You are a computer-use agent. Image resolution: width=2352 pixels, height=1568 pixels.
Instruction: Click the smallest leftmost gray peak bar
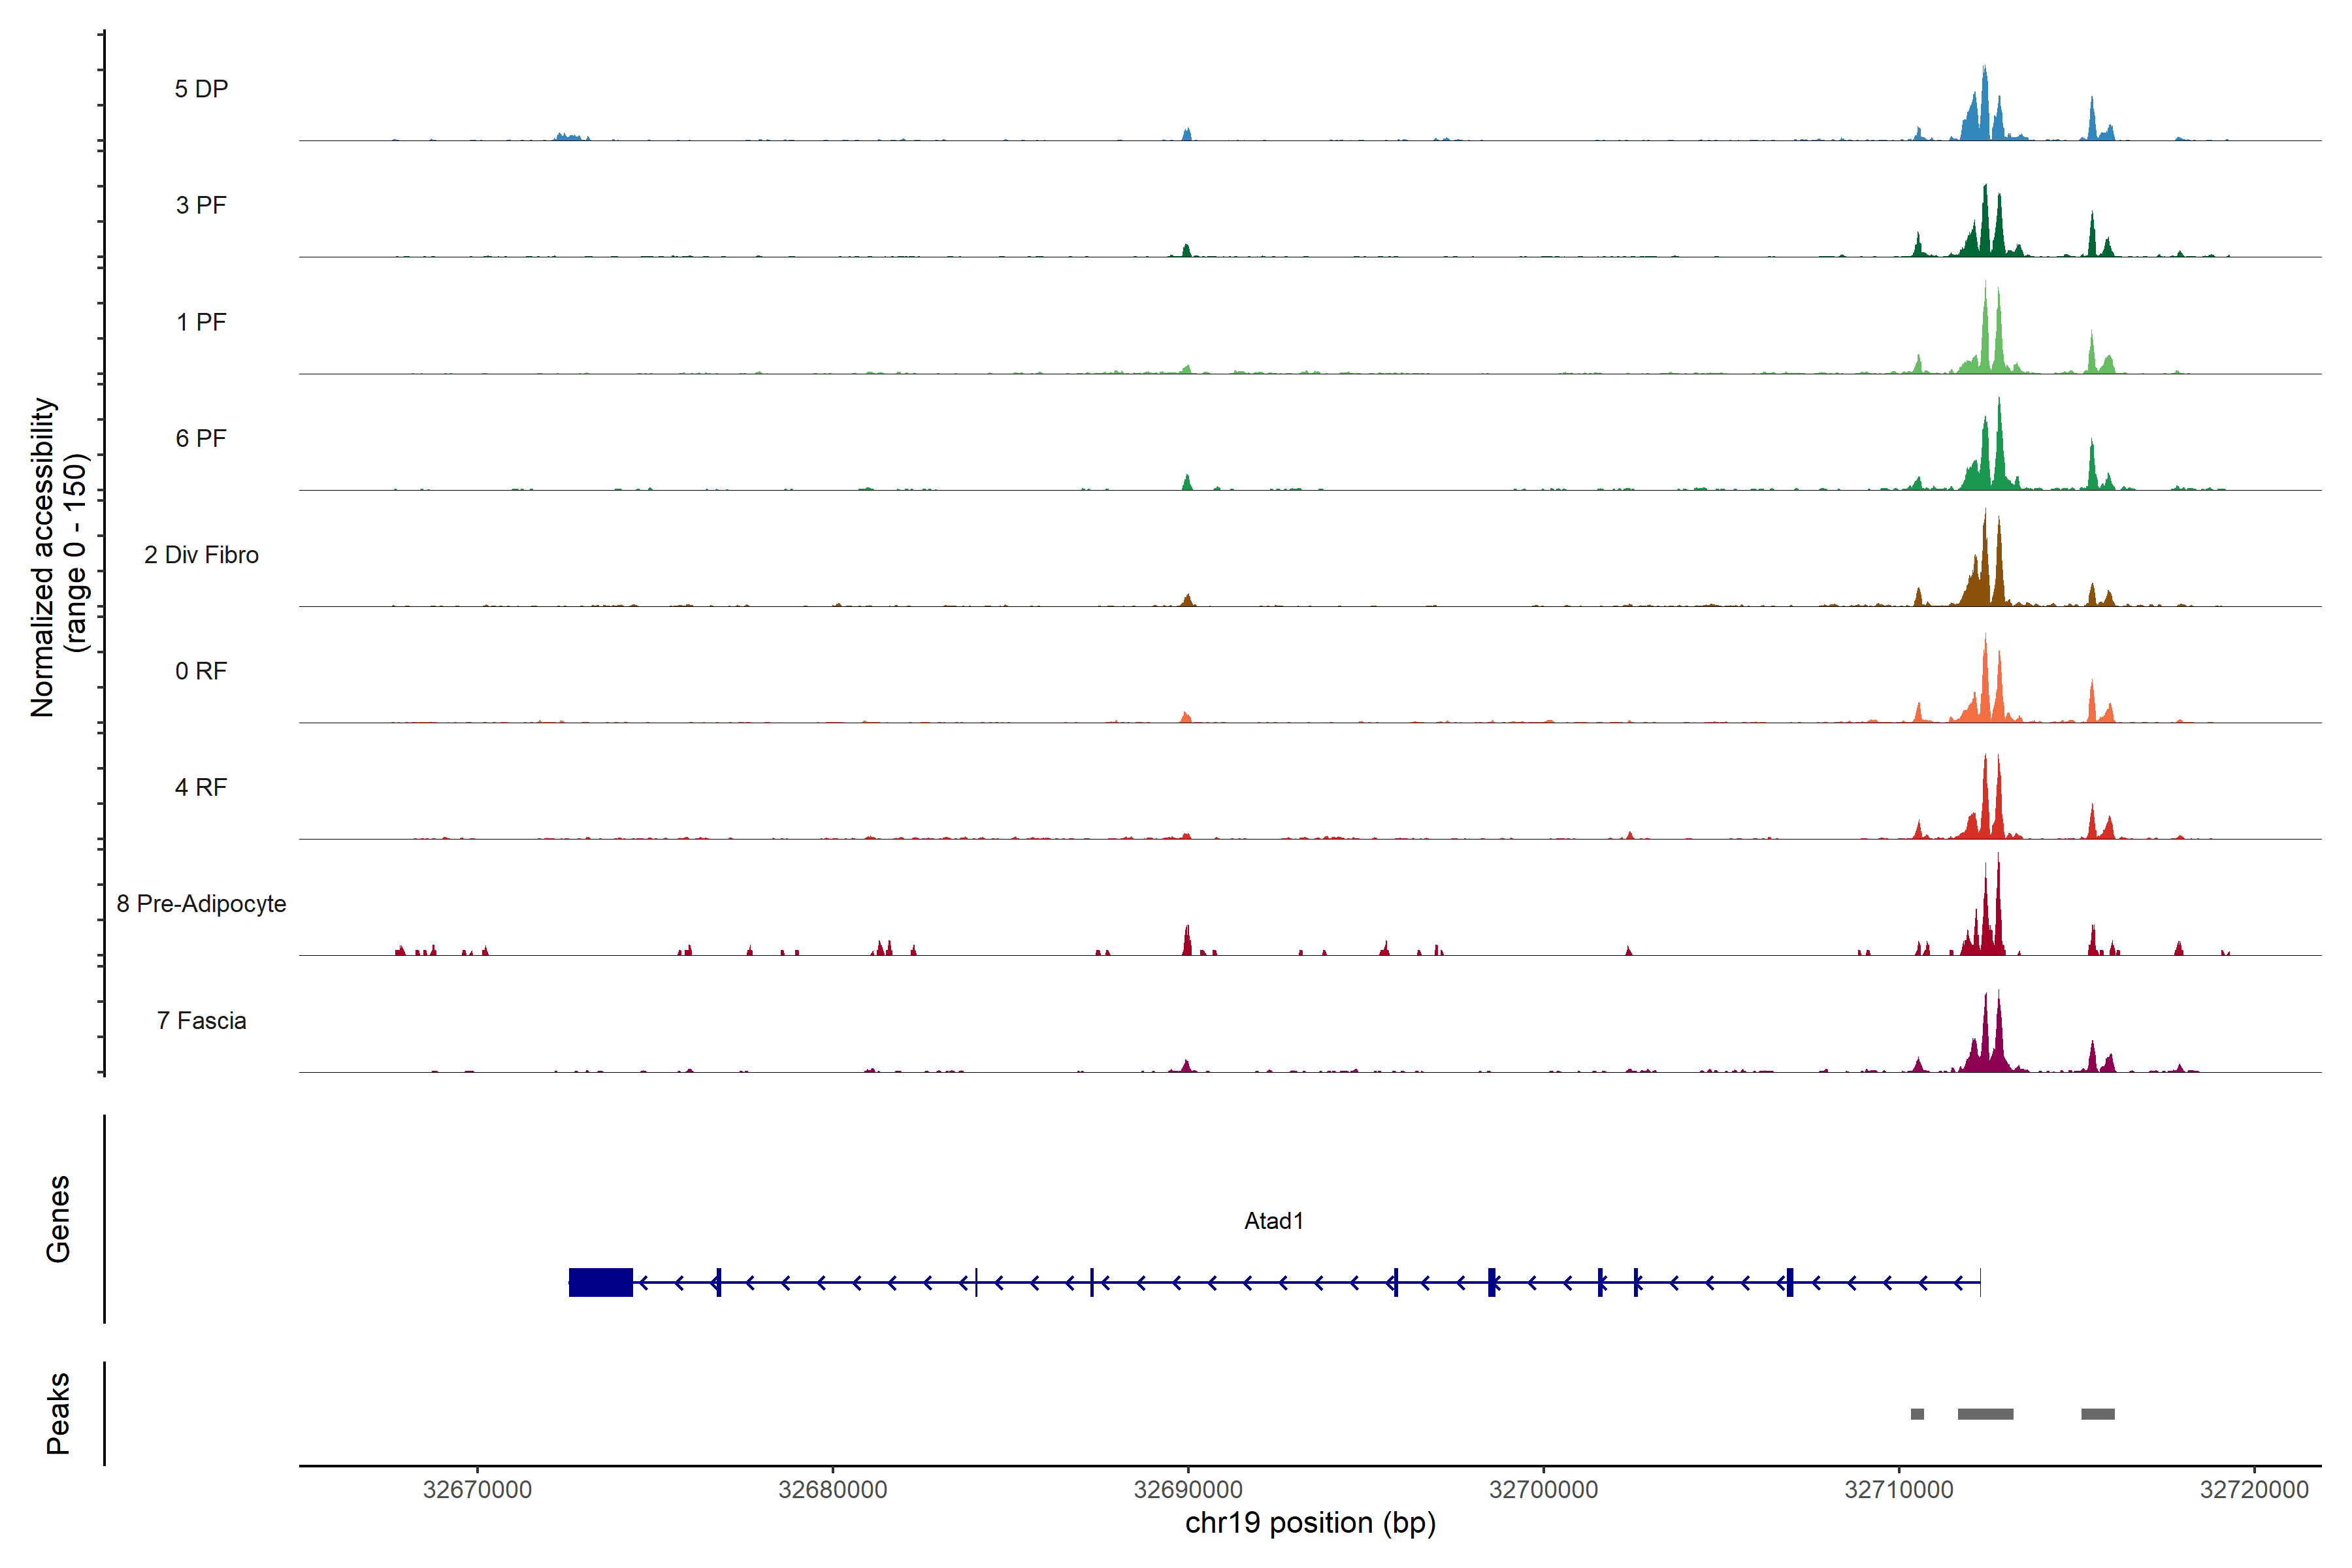(x=1917, y=1414)
